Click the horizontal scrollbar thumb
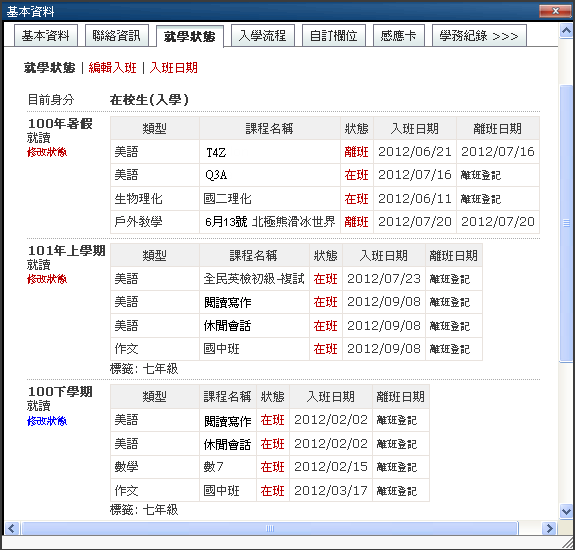This screenshot has width=575, height=550. (x=270, y=528)
